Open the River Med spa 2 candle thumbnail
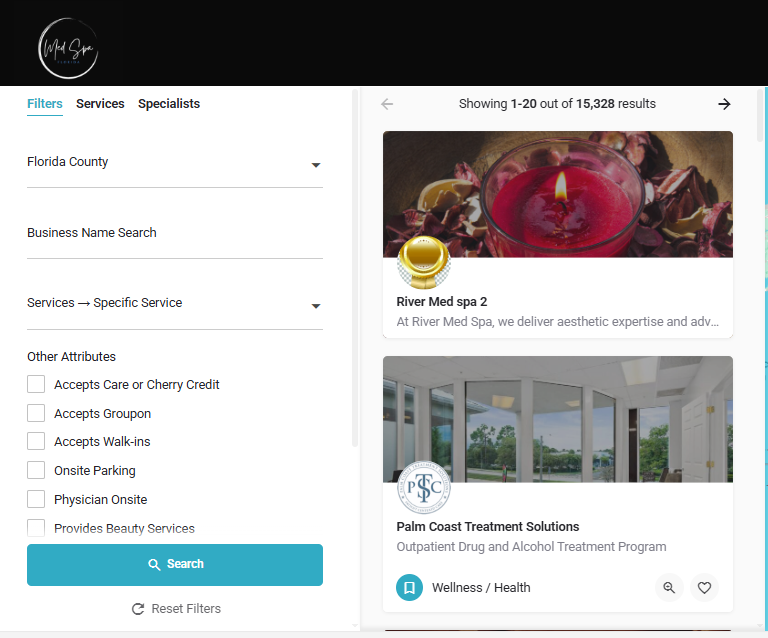 558,194
